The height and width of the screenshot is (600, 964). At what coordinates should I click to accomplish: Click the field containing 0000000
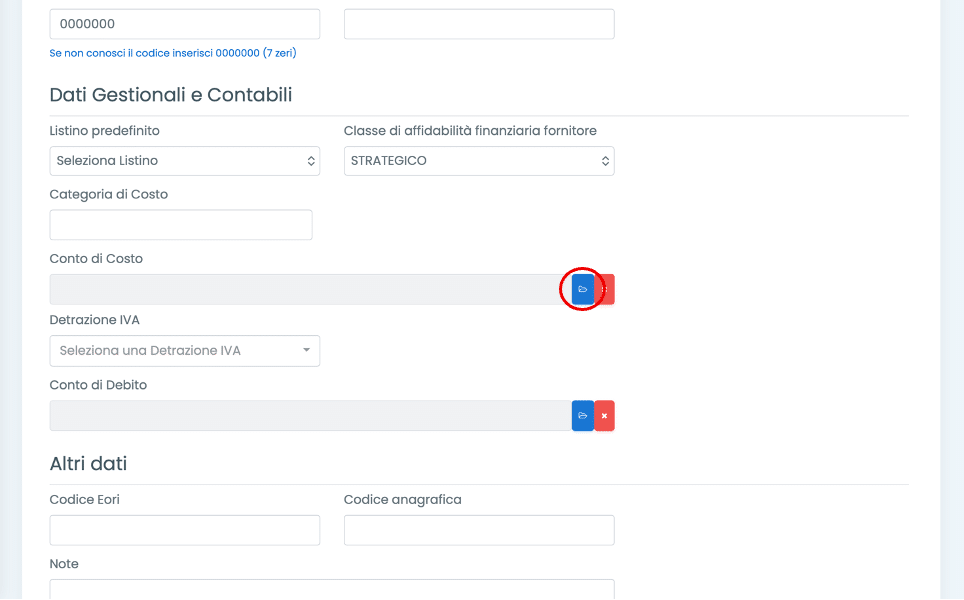click(184, 24)
